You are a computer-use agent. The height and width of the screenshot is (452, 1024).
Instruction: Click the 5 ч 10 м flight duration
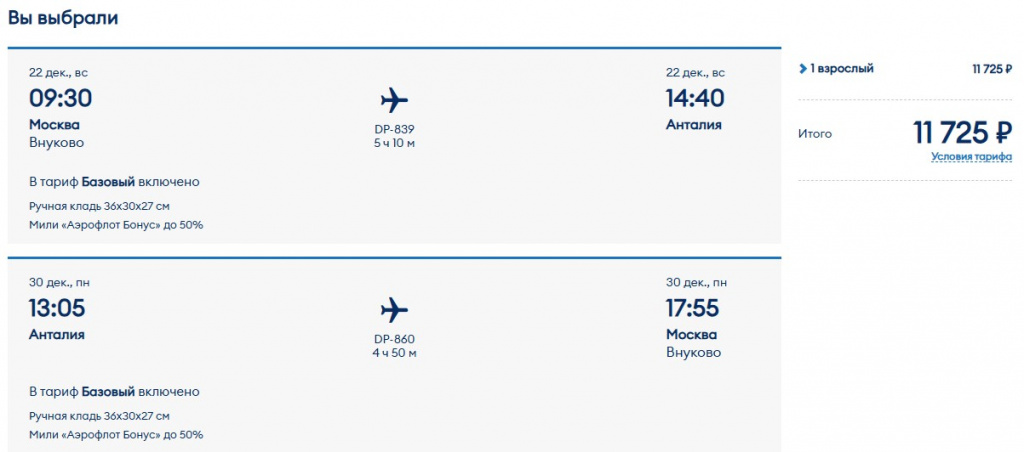tap(394, 143)
